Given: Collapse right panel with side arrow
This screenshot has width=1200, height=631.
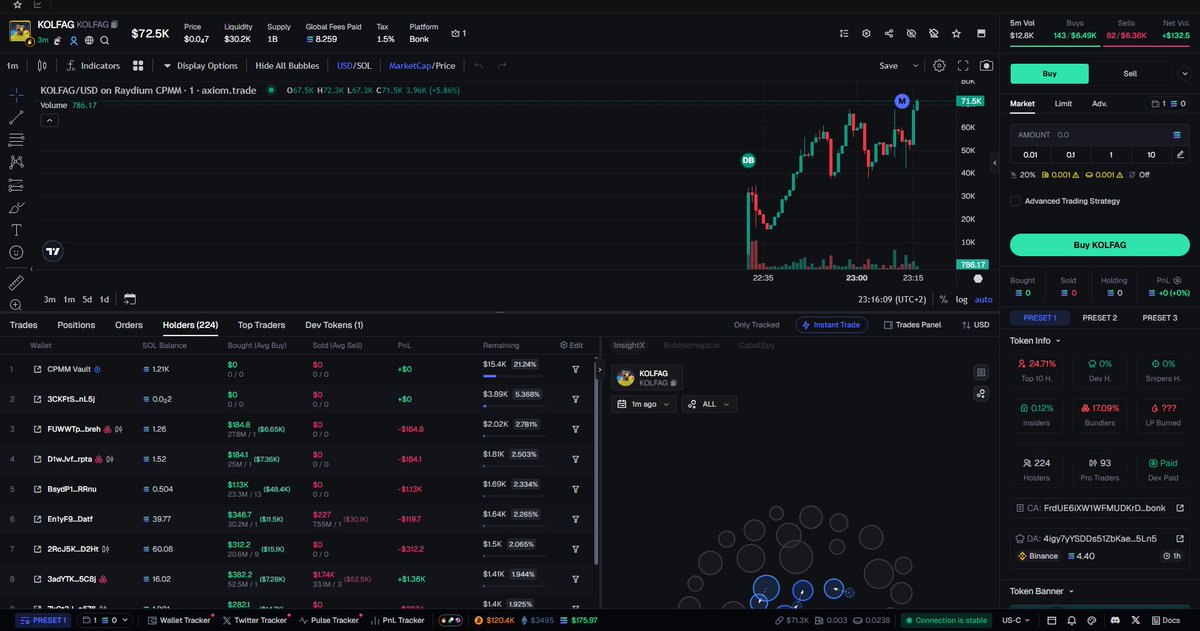Looking at the screenshot, I should 994,162.
